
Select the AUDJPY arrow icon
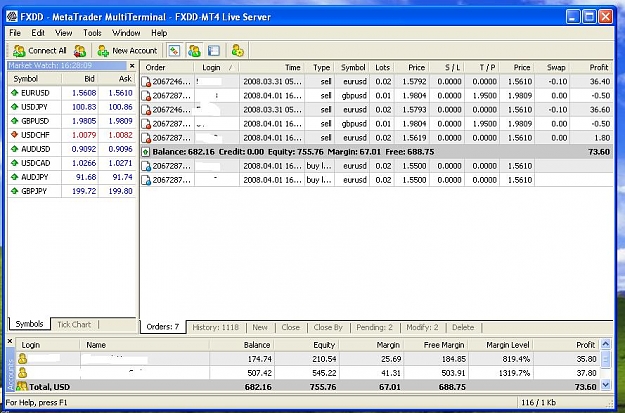(15, 177)
